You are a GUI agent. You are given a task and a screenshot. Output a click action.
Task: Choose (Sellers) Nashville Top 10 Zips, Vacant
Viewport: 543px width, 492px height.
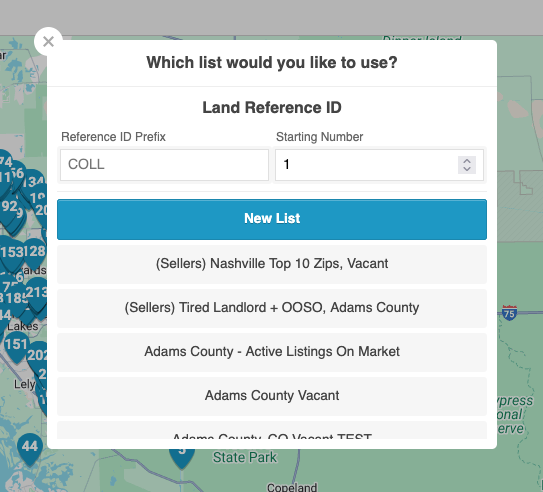(x=272, y=264)
